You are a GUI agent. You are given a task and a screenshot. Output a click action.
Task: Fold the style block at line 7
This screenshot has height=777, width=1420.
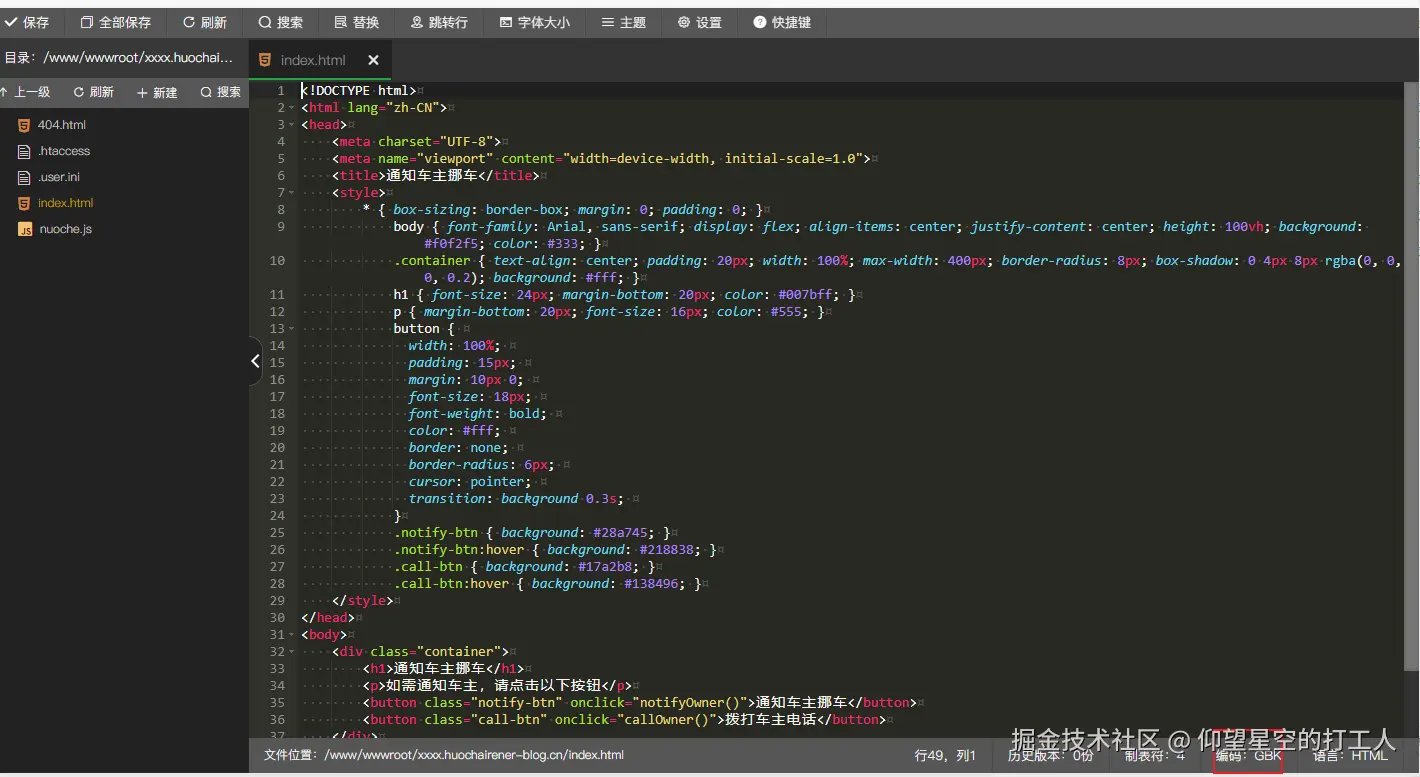(x=293, y=192)
